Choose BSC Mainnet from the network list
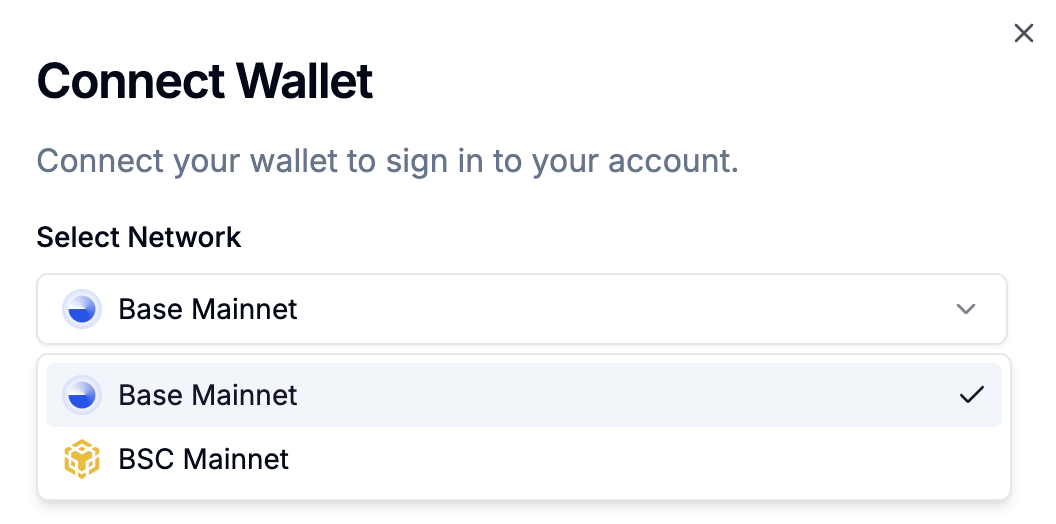This screenshot has width=1056, height=524. point(524,459)
